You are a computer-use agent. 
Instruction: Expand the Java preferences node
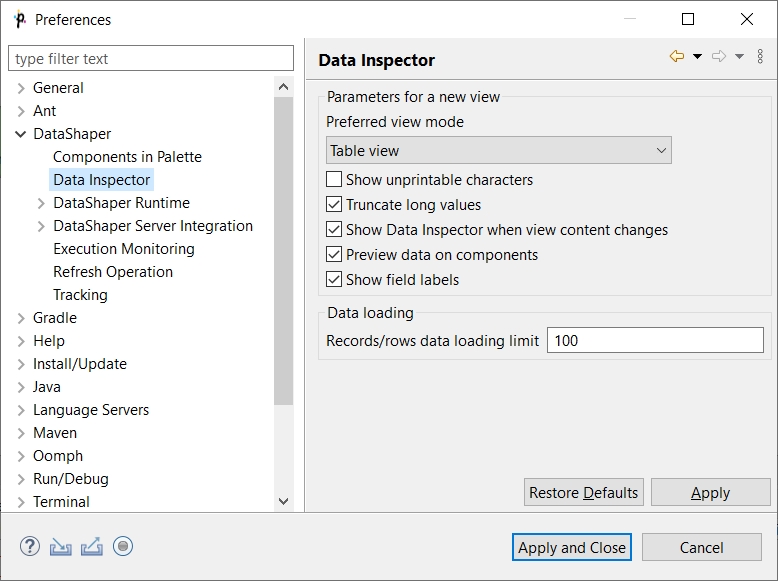[21, 387]
